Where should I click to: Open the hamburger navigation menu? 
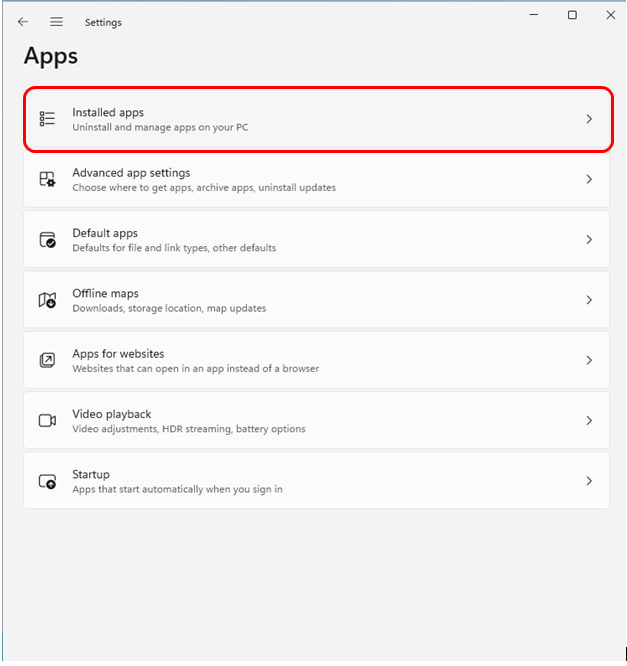(56, 22)
